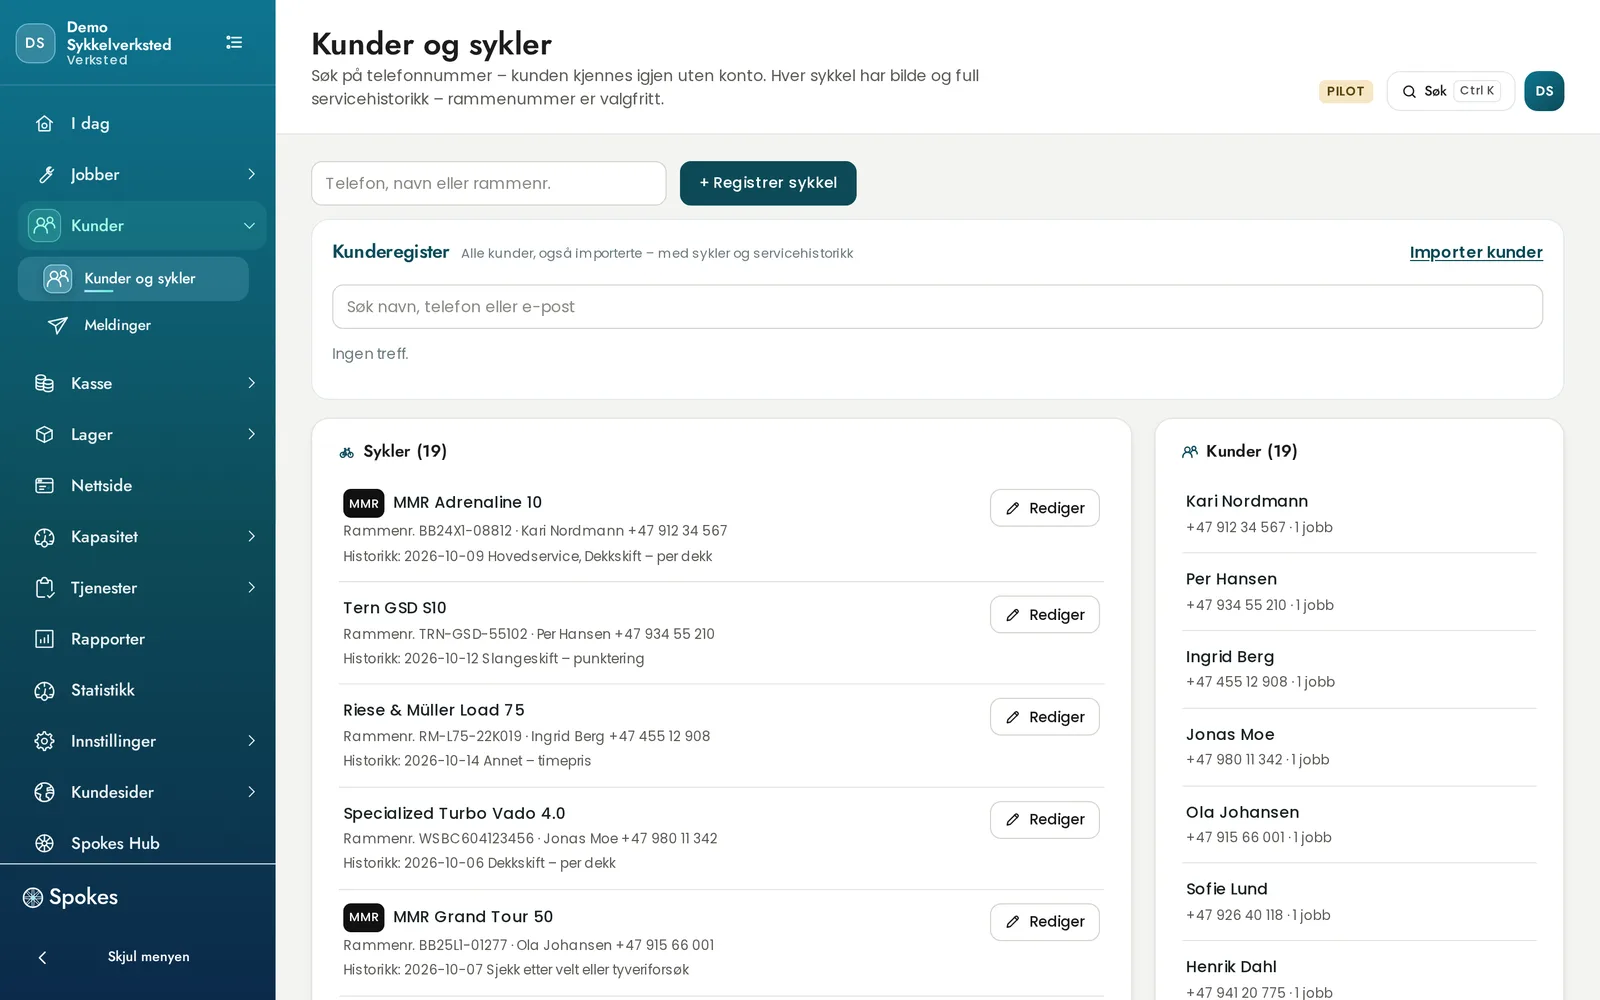
Task: Click the coins icon beside Kasse
Action: coord(44,383)
